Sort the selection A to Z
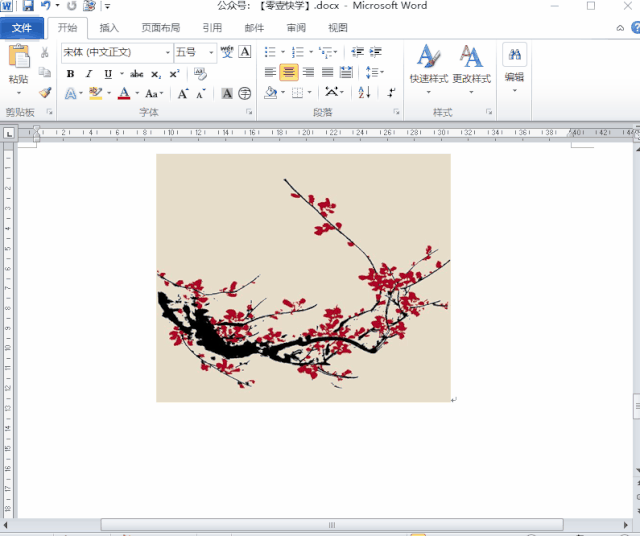640x536 pixels. (x=364, y=93)
